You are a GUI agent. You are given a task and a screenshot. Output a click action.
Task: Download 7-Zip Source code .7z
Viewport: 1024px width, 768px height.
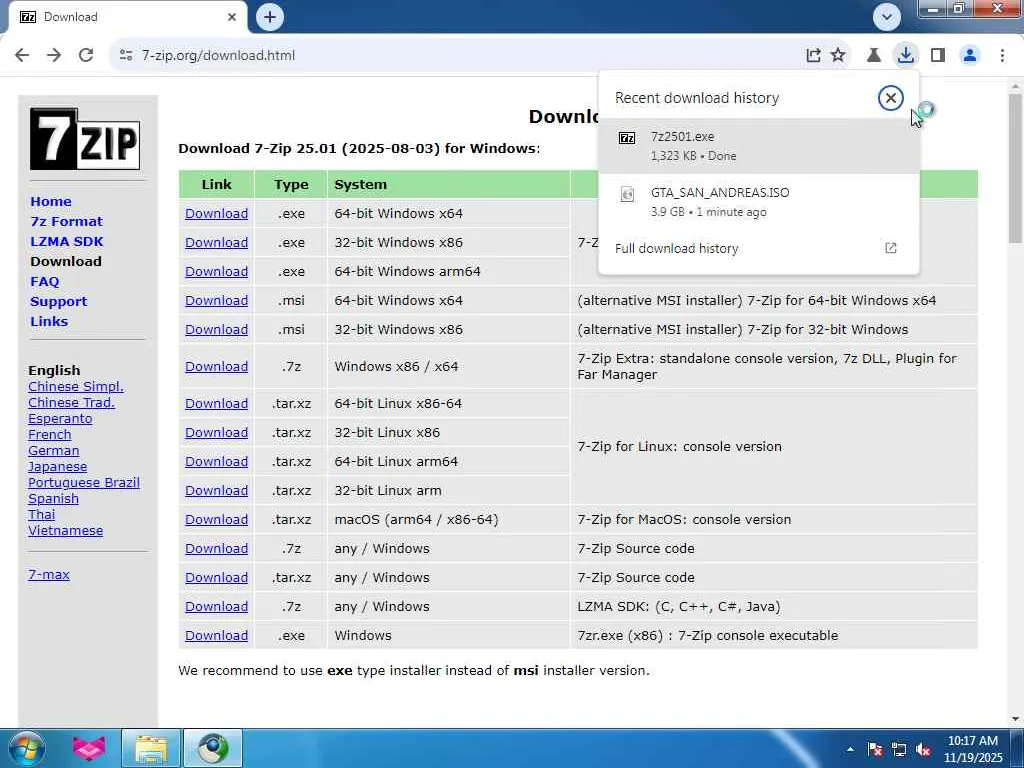click(x=216, y=549)
